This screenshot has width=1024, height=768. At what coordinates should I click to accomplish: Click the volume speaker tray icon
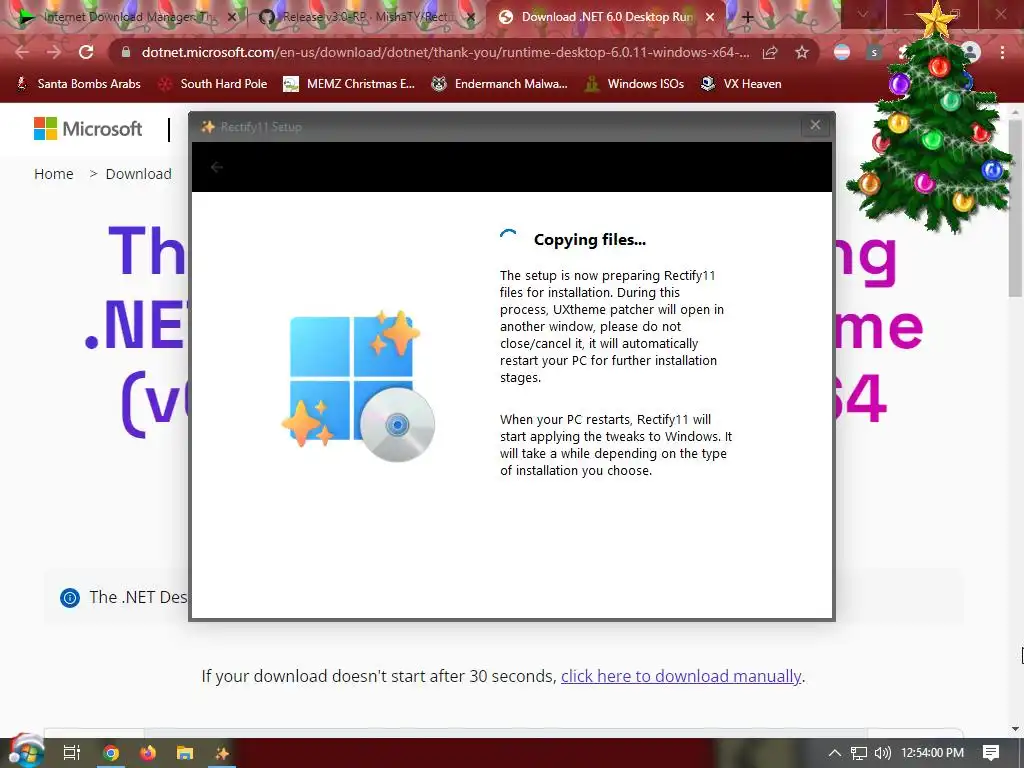coord(882,753)
